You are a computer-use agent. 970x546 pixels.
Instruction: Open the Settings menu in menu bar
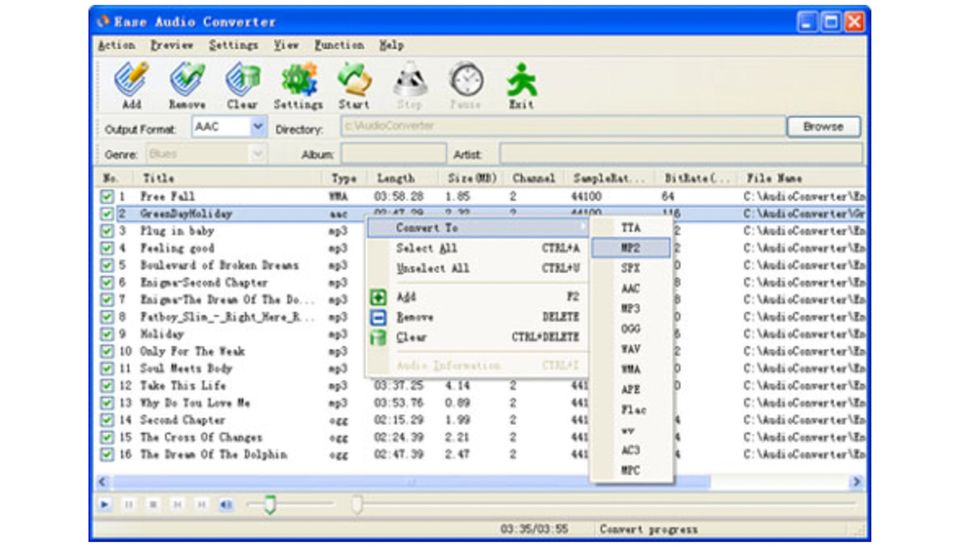pos(233,45)
